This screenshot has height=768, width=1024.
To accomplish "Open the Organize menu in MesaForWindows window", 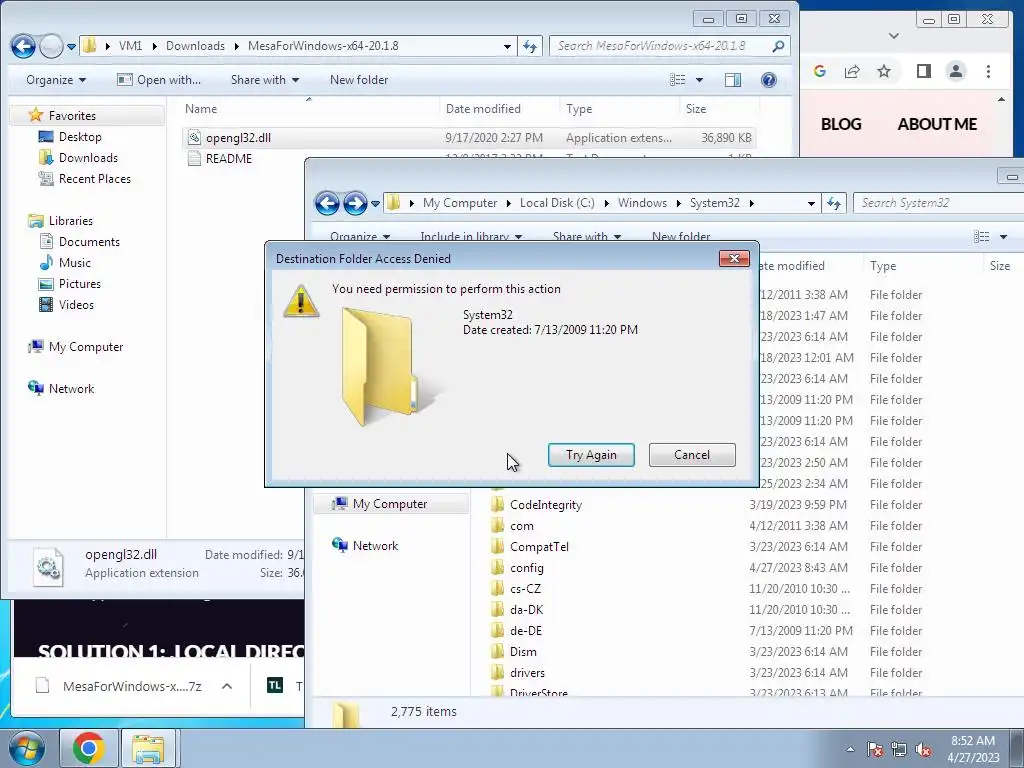I will pyautogui.click(x=56, y=80).
